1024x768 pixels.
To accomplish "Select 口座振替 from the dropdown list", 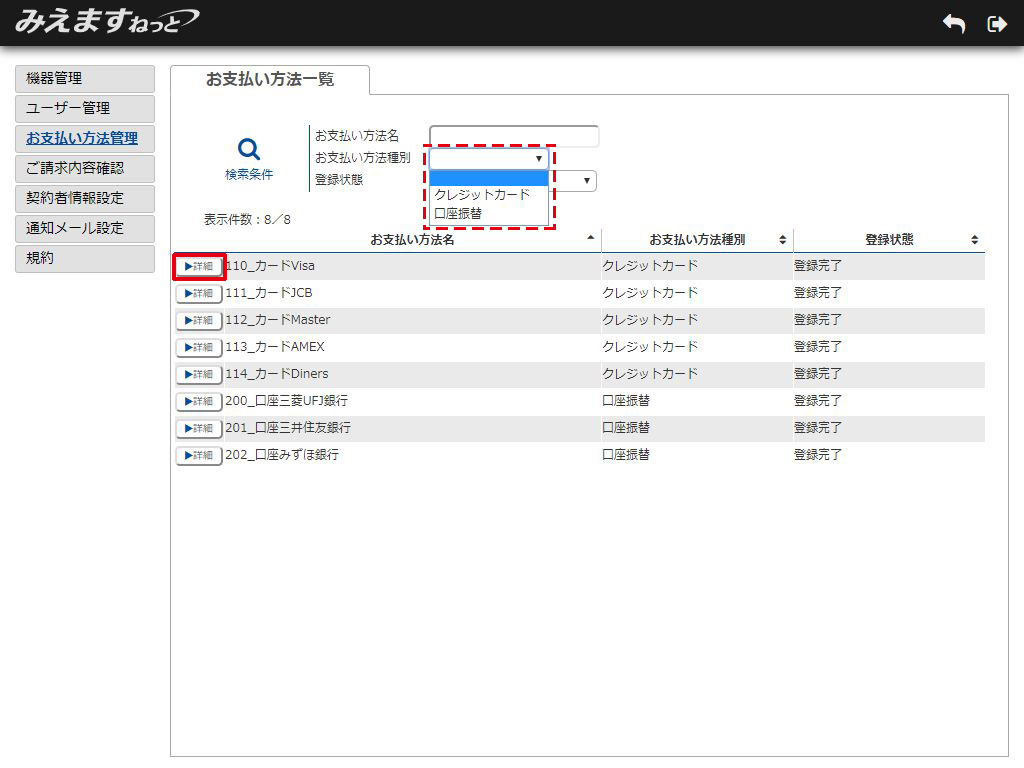I will [458, 213].
